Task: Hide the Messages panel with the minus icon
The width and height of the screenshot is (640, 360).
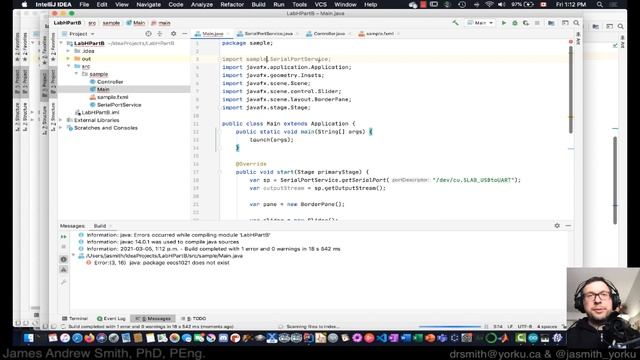Action: 568,226
